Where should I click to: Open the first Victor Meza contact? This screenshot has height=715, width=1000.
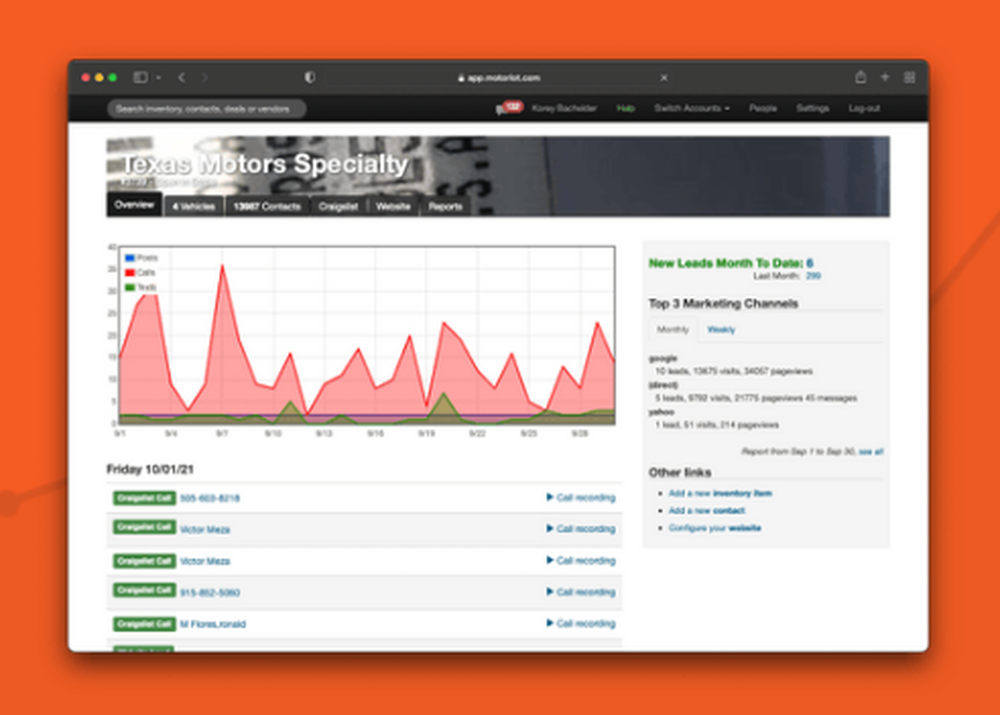click(x=205, y=530)
